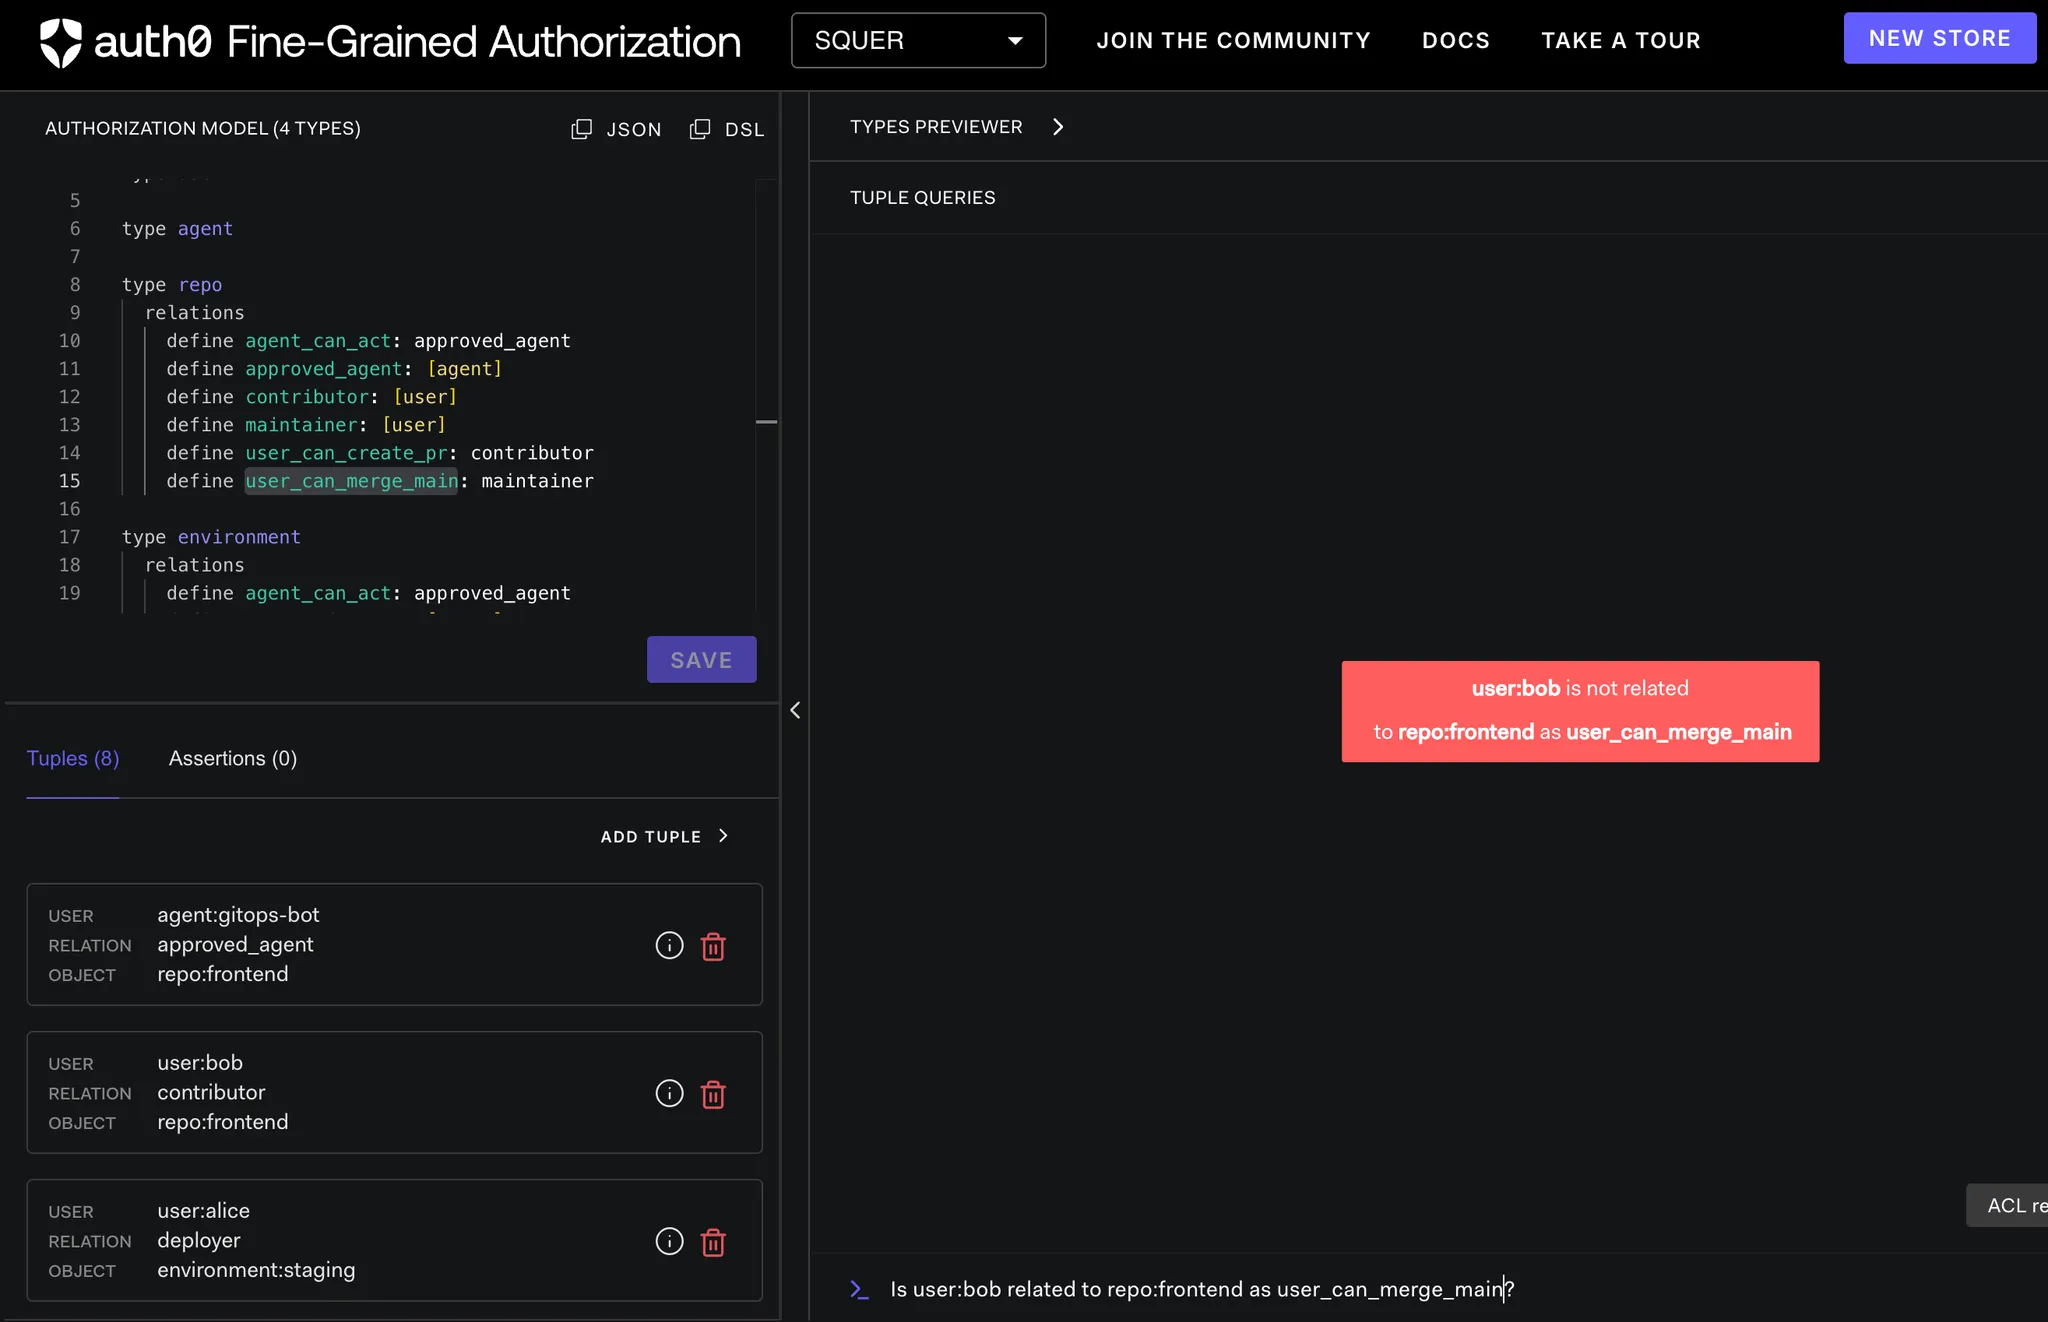Save the authorization model
The width and height of the screenshot is (2048, 1322).
pos(701,660)
